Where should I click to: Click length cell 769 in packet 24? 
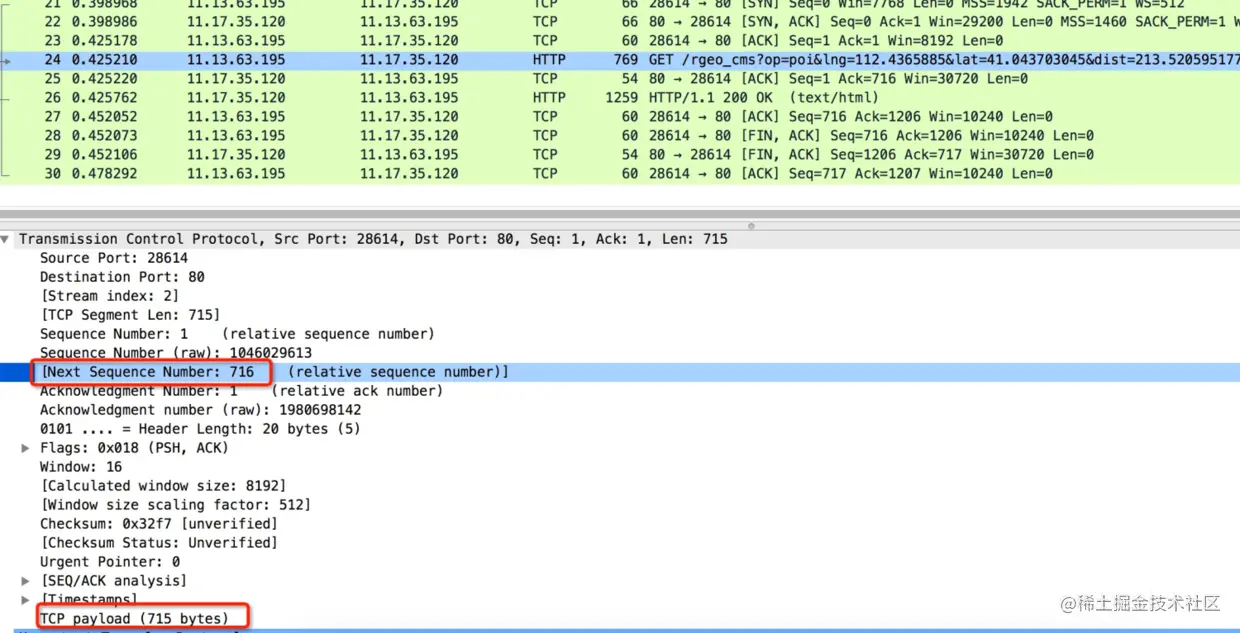coord(626,59)
